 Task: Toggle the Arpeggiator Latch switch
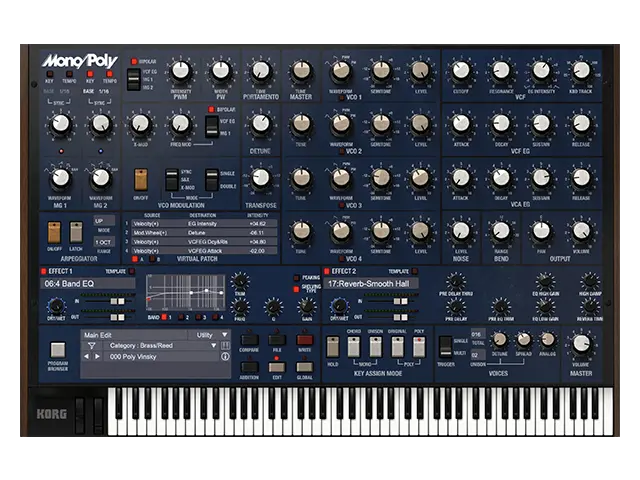click(76, 233)
